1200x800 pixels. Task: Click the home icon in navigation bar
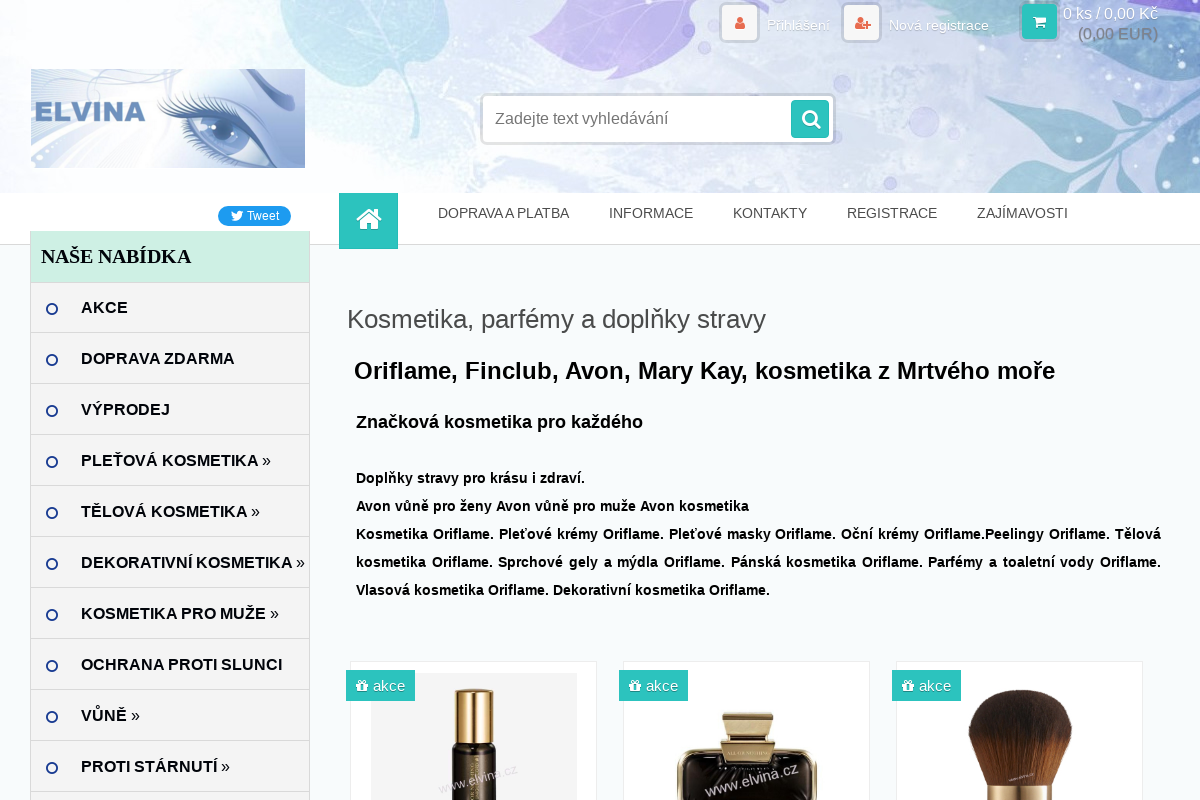[x=368, y=220]
